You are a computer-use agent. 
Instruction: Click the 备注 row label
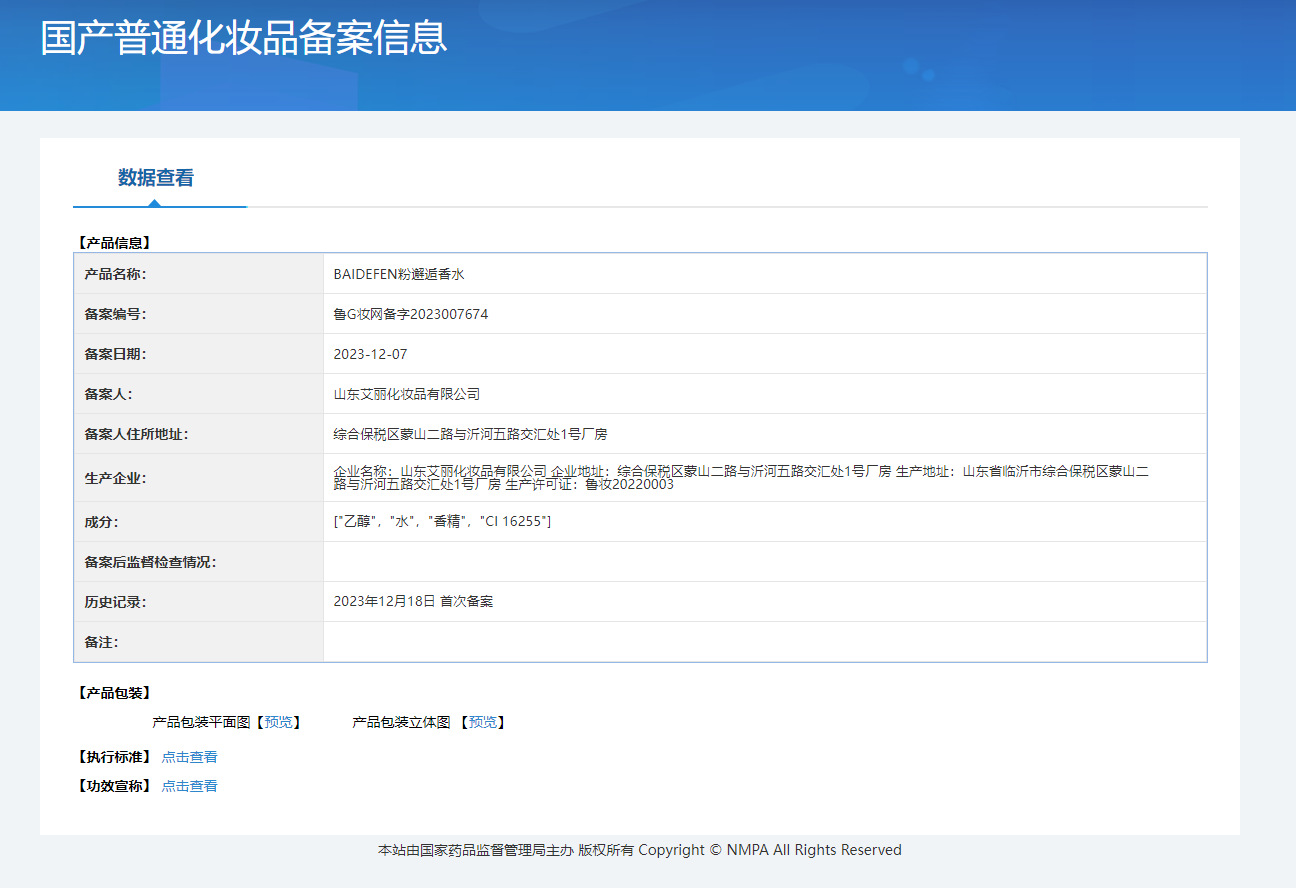102,642
